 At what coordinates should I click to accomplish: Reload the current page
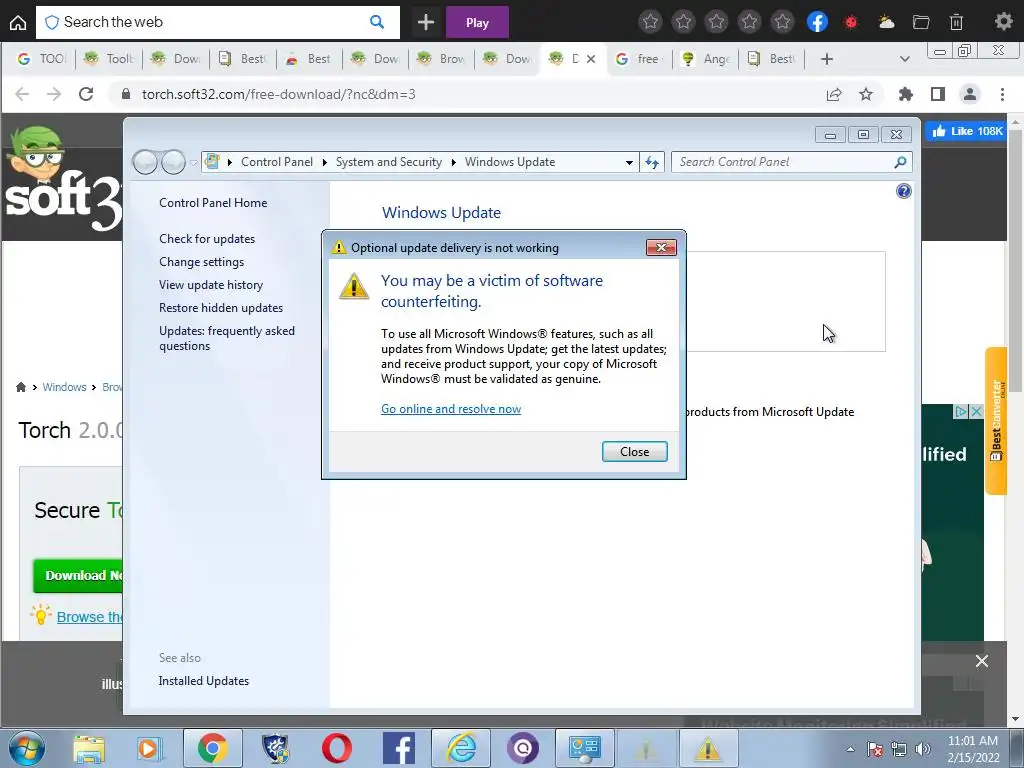(x=86, y=94)
